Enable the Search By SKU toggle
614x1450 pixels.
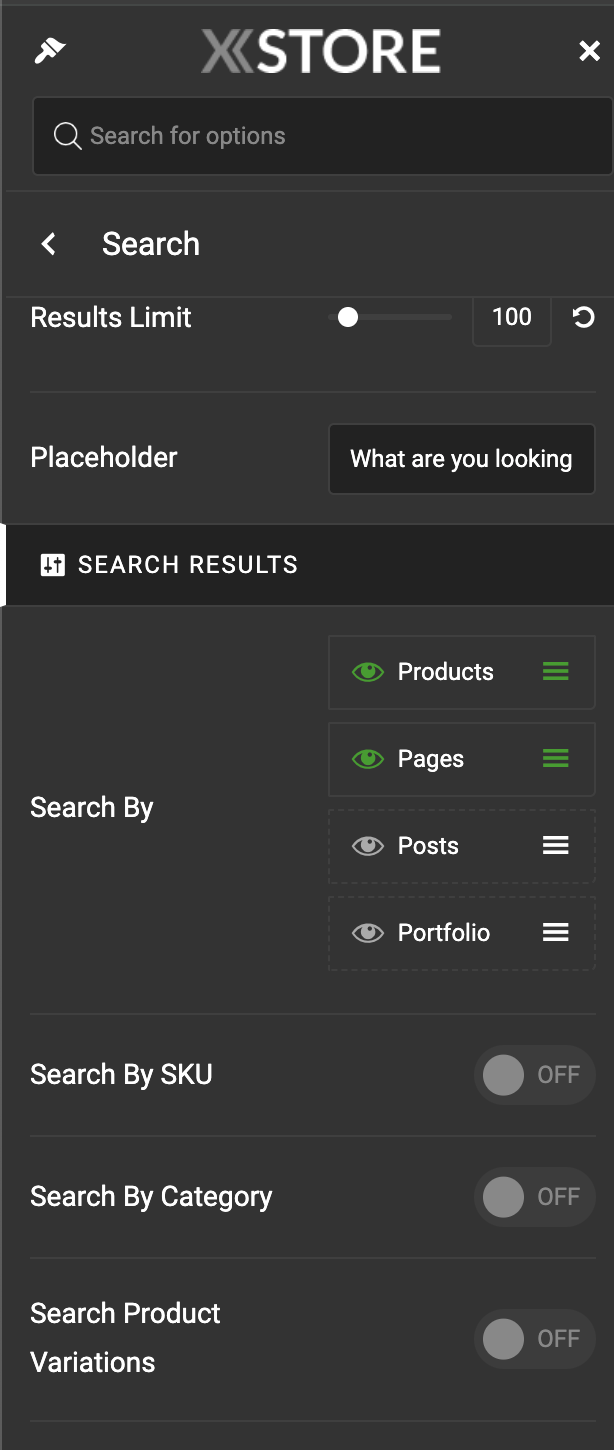point(534,1075)
